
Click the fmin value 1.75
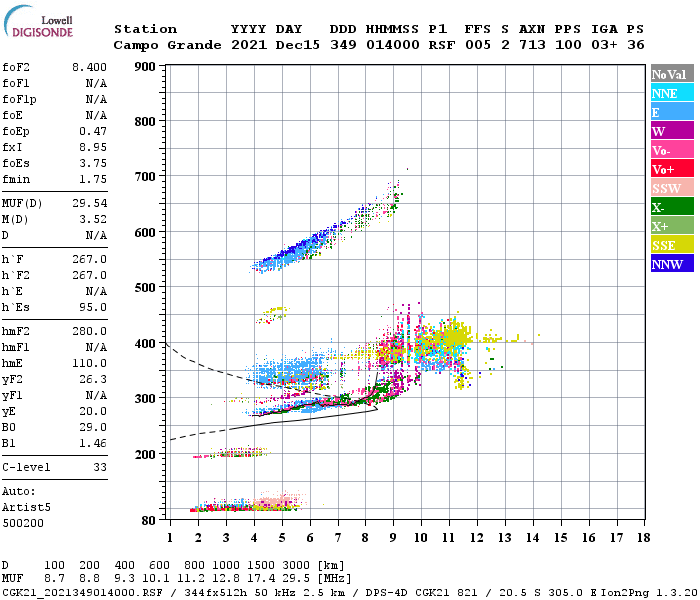point(93,179)
